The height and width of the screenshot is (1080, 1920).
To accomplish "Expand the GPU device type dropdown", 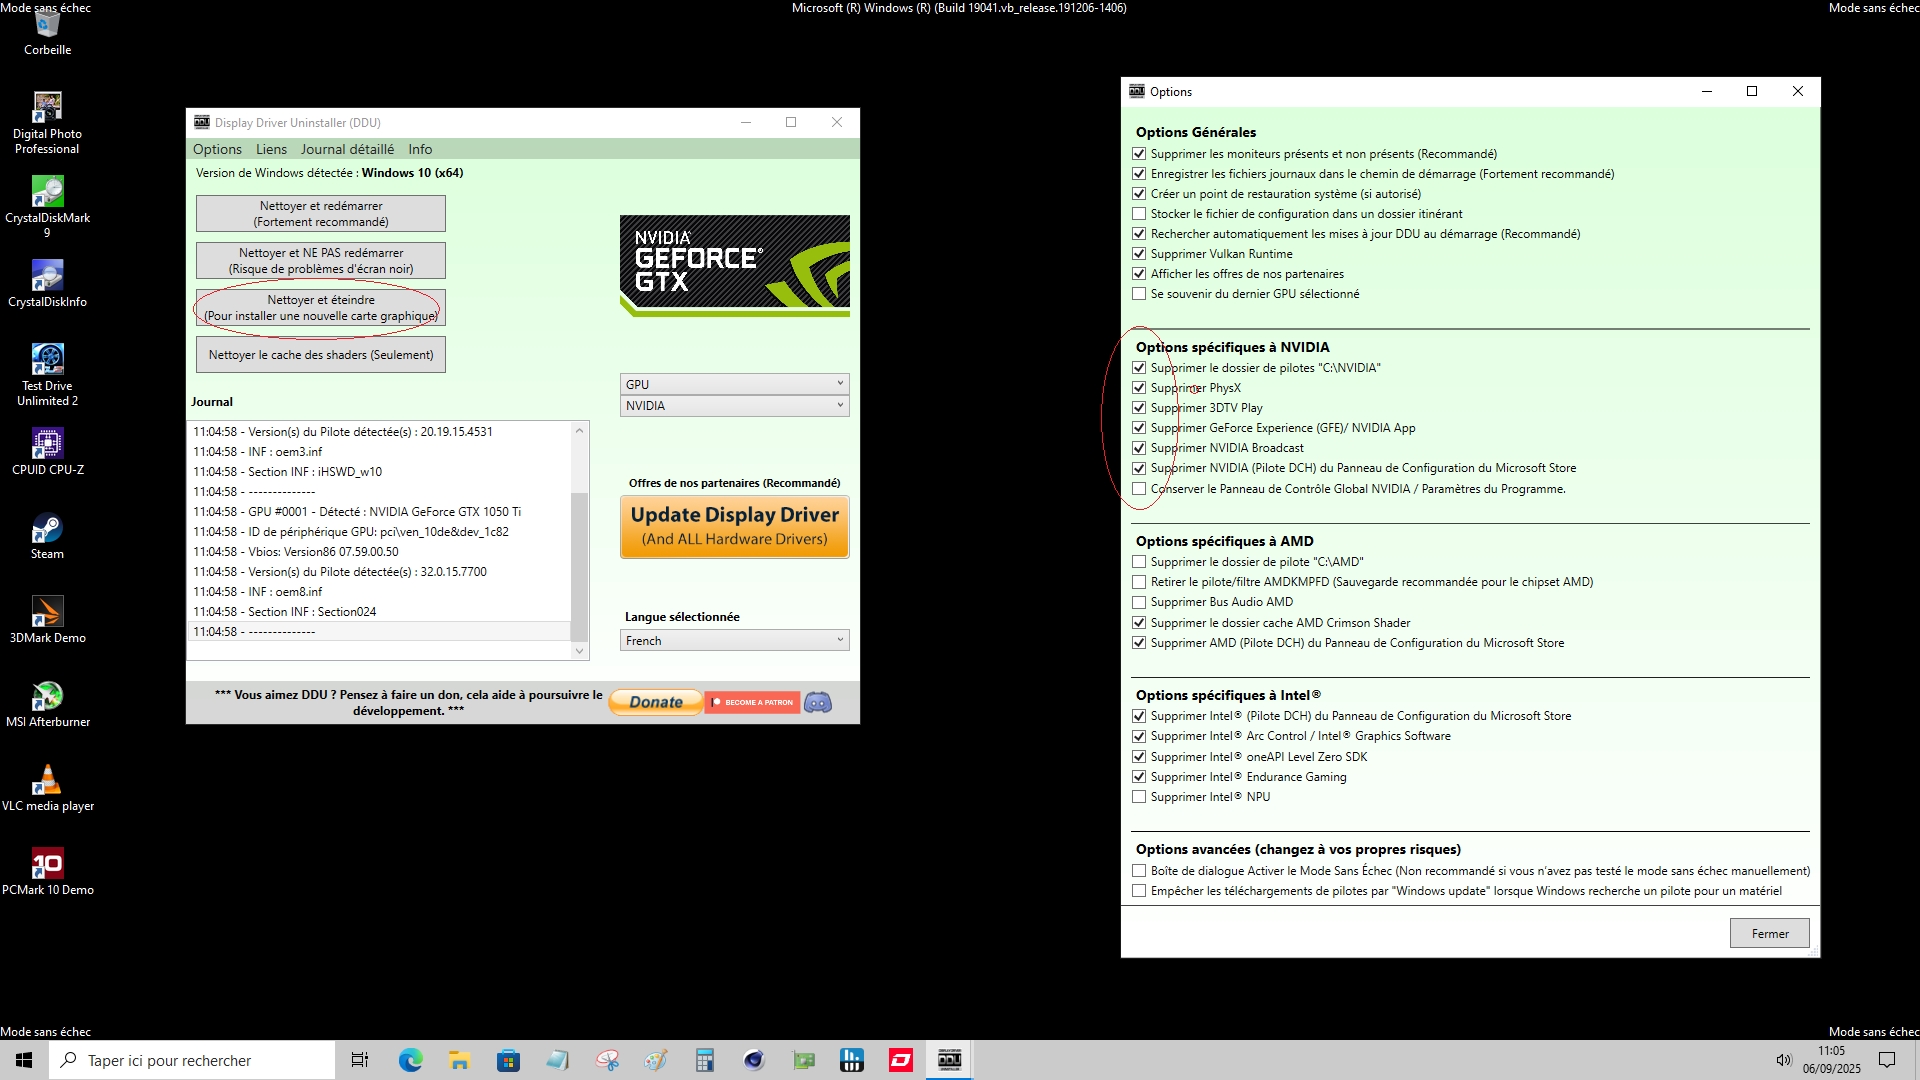I will (735, 384).
